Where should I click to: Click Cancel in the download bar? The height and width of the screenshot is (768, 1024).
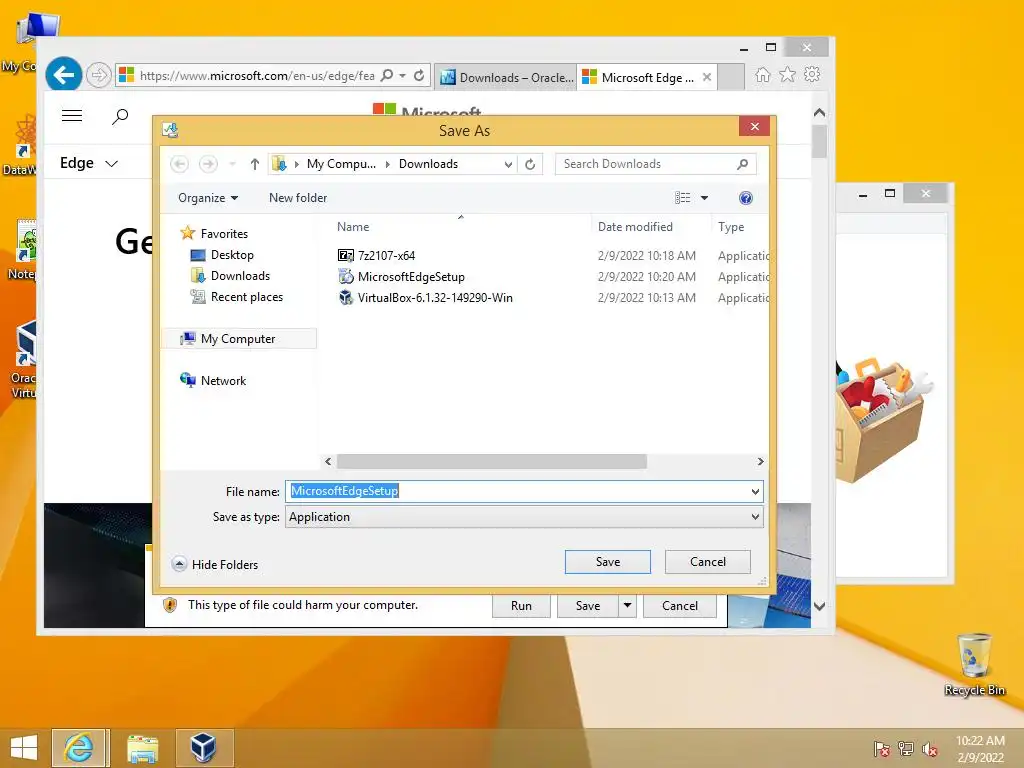coord(680,605)
